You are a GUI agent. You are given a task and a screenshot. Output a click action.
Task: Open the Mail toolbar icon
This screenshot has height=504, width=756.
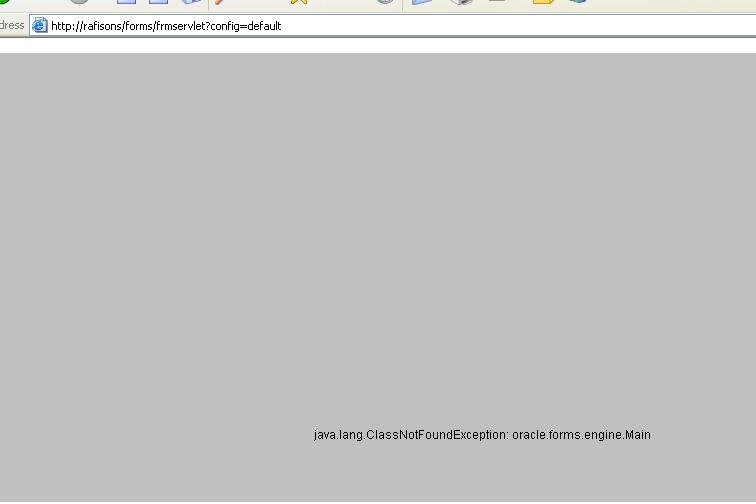coord(422,2)
